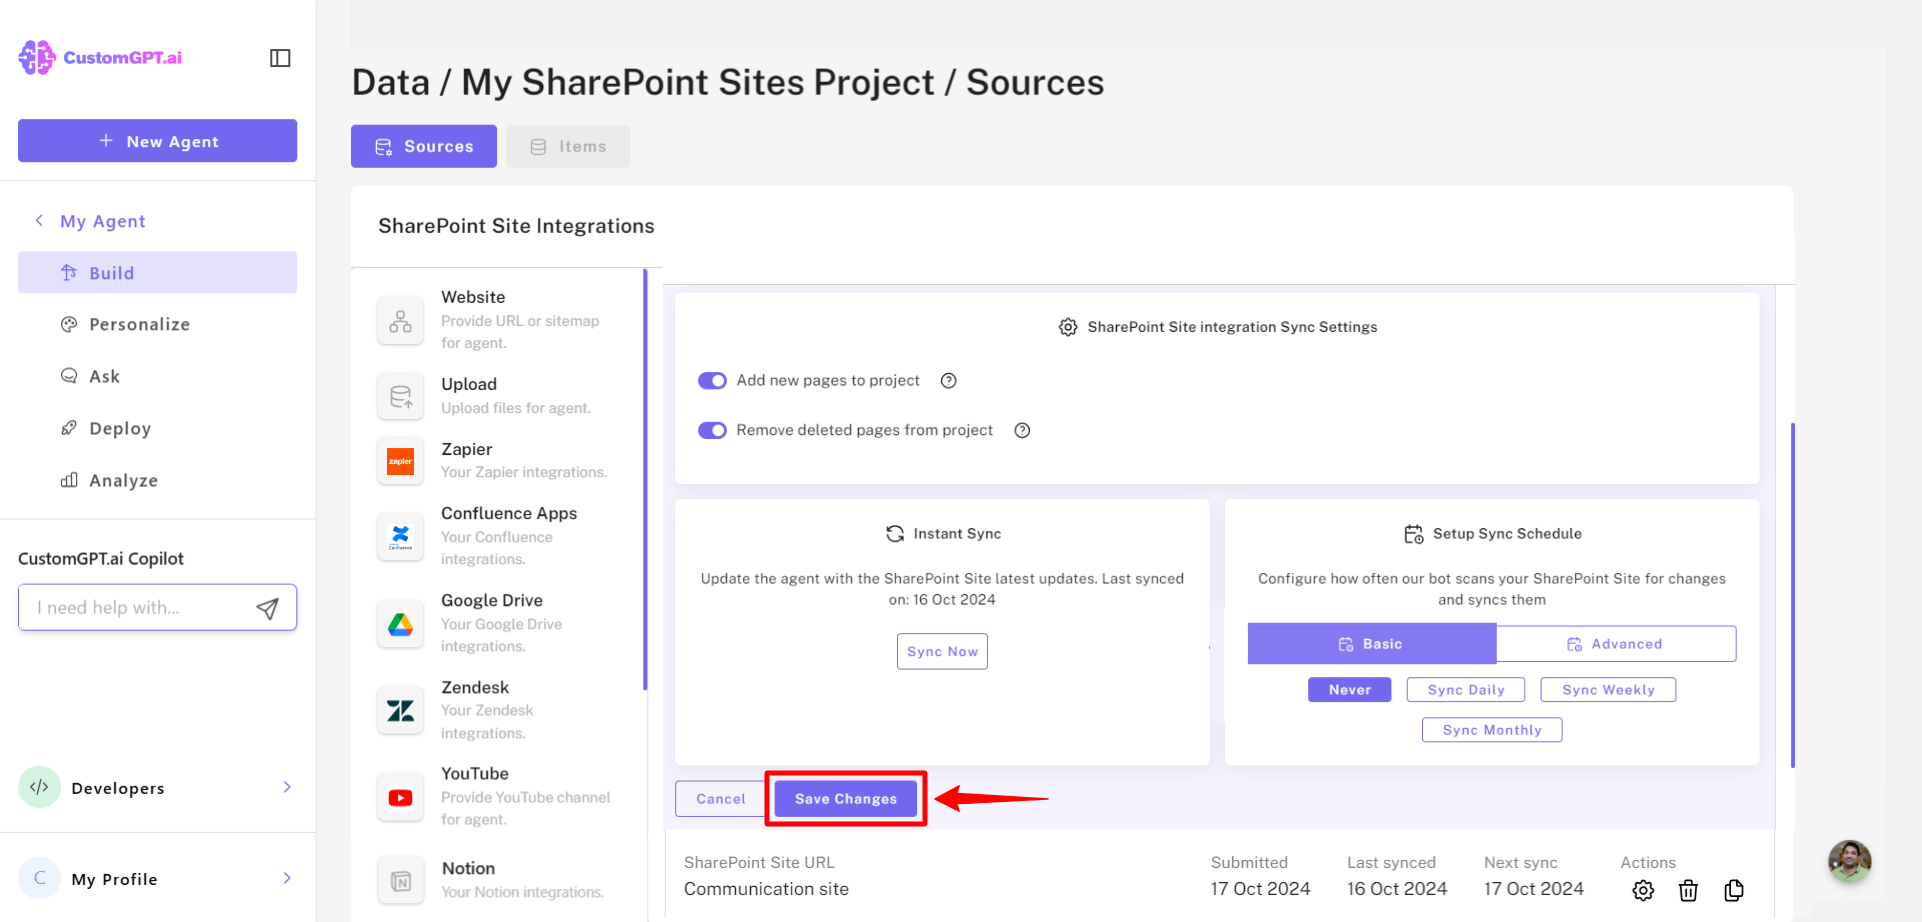Collapse the sidebar panel icon

coord(280,58)
